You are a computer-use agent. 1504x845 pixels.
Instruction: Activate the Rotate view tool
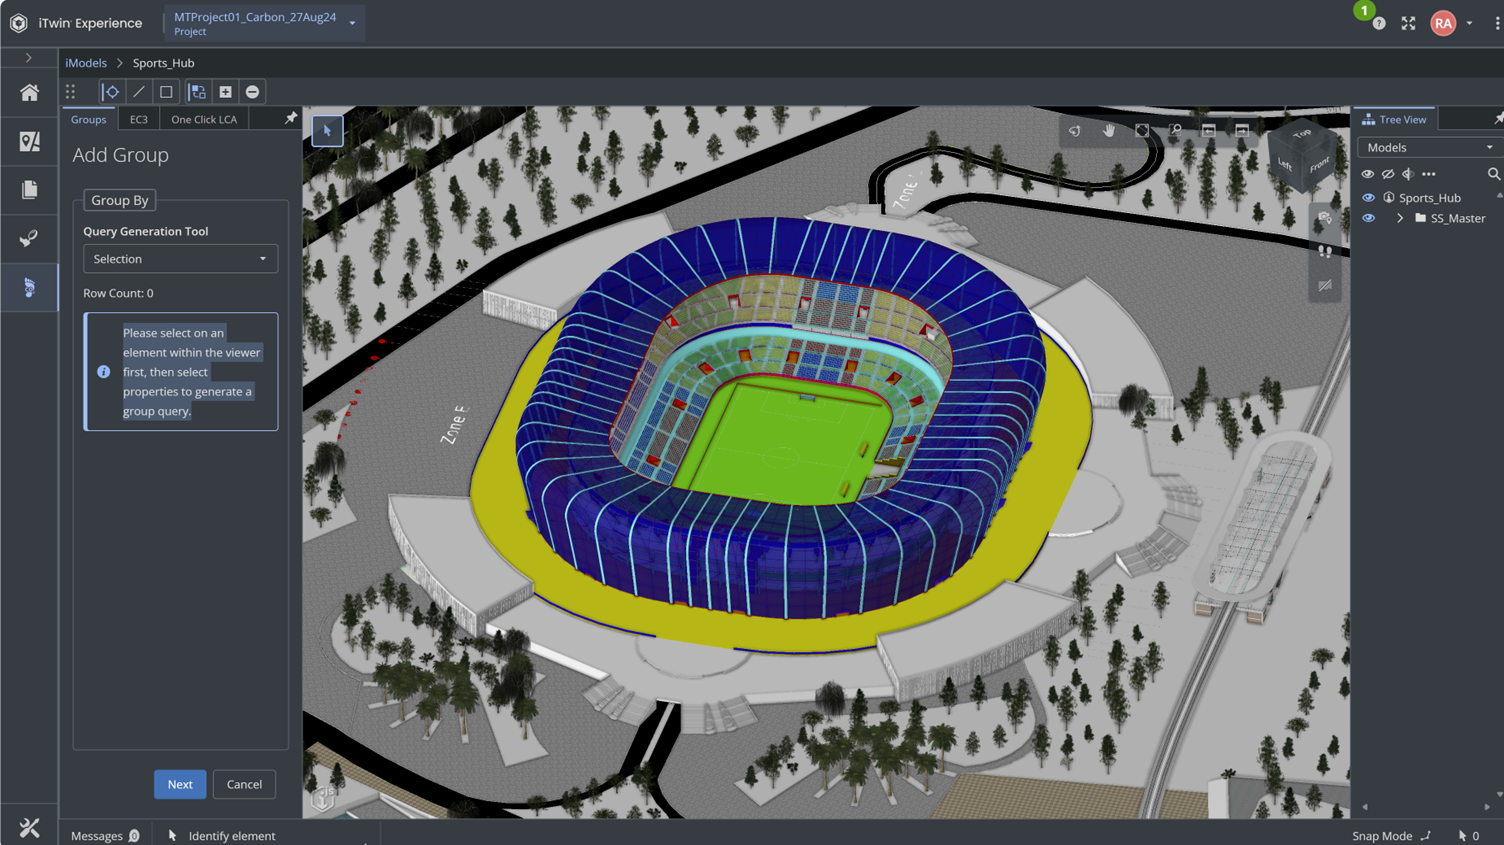(x=1075, y=131)
